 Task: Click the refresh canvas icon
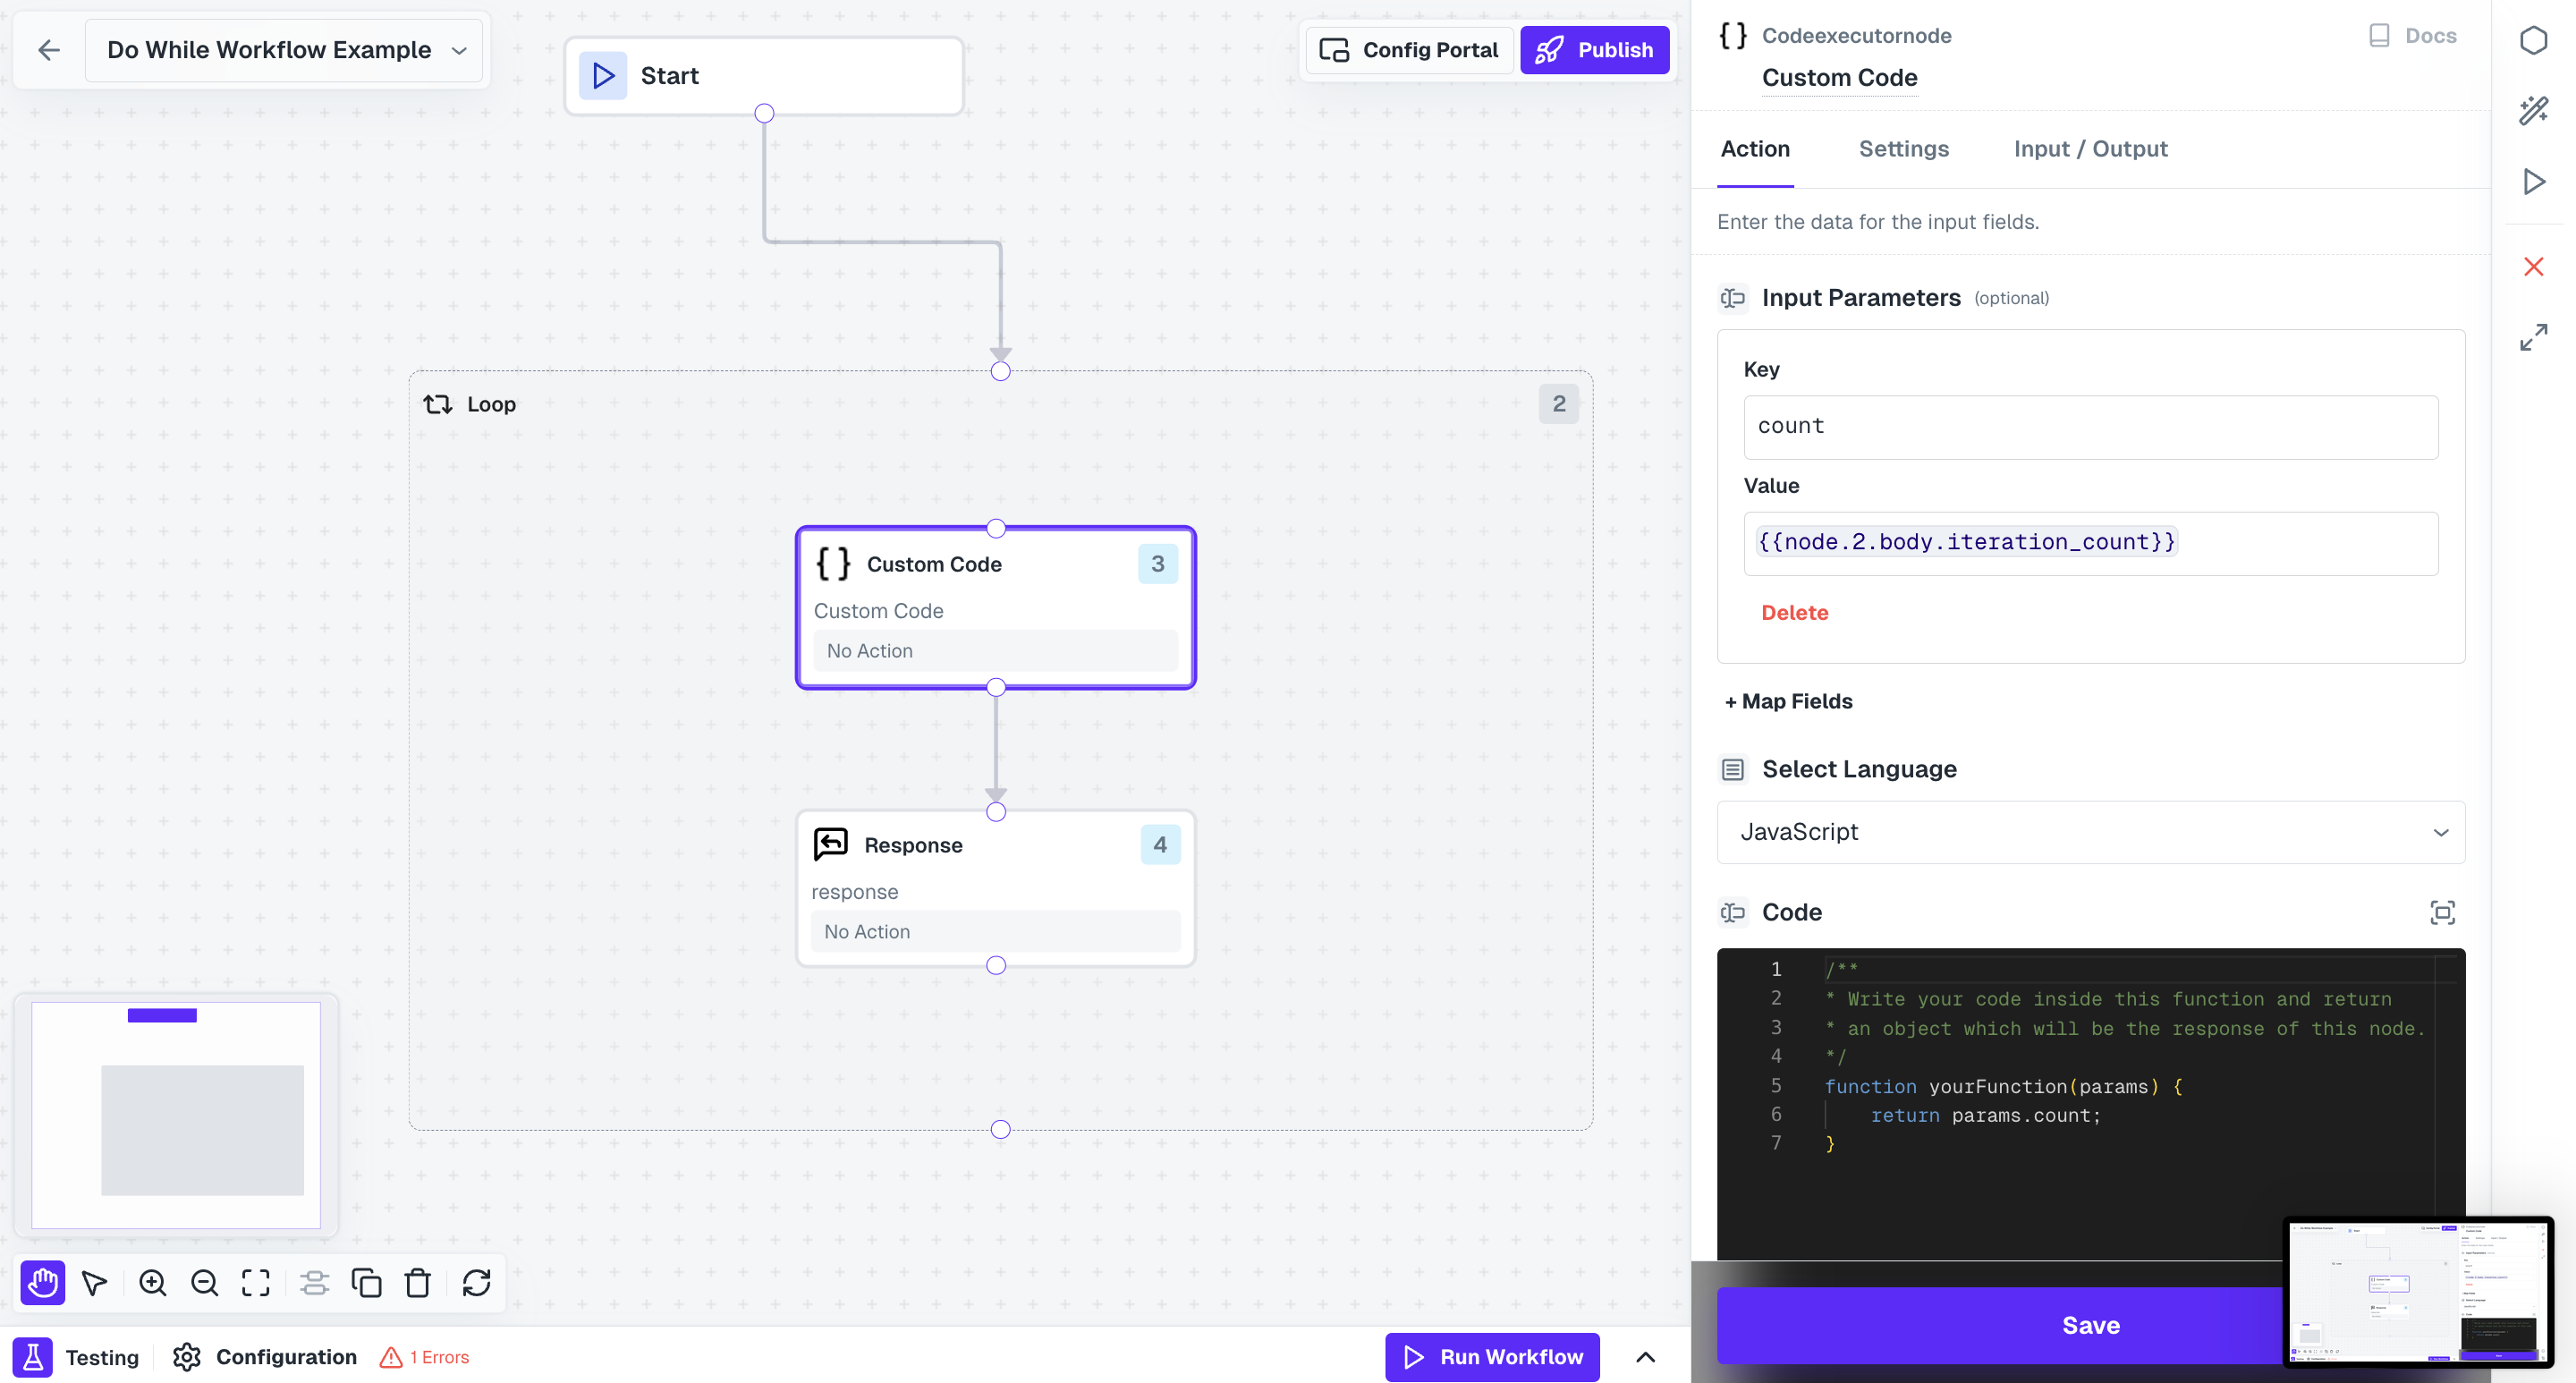[477, 1283]
